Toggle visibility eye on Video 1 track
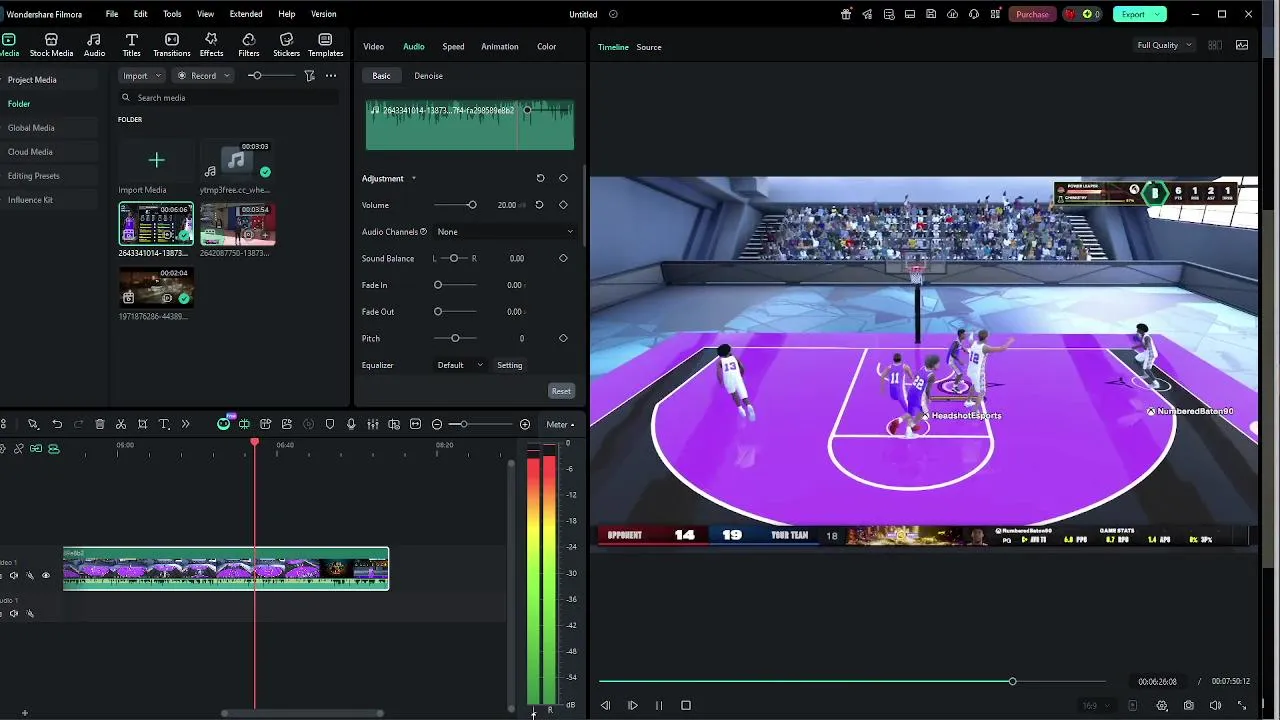This screenshot has height=720, width=1280. (x=45, y=575)
